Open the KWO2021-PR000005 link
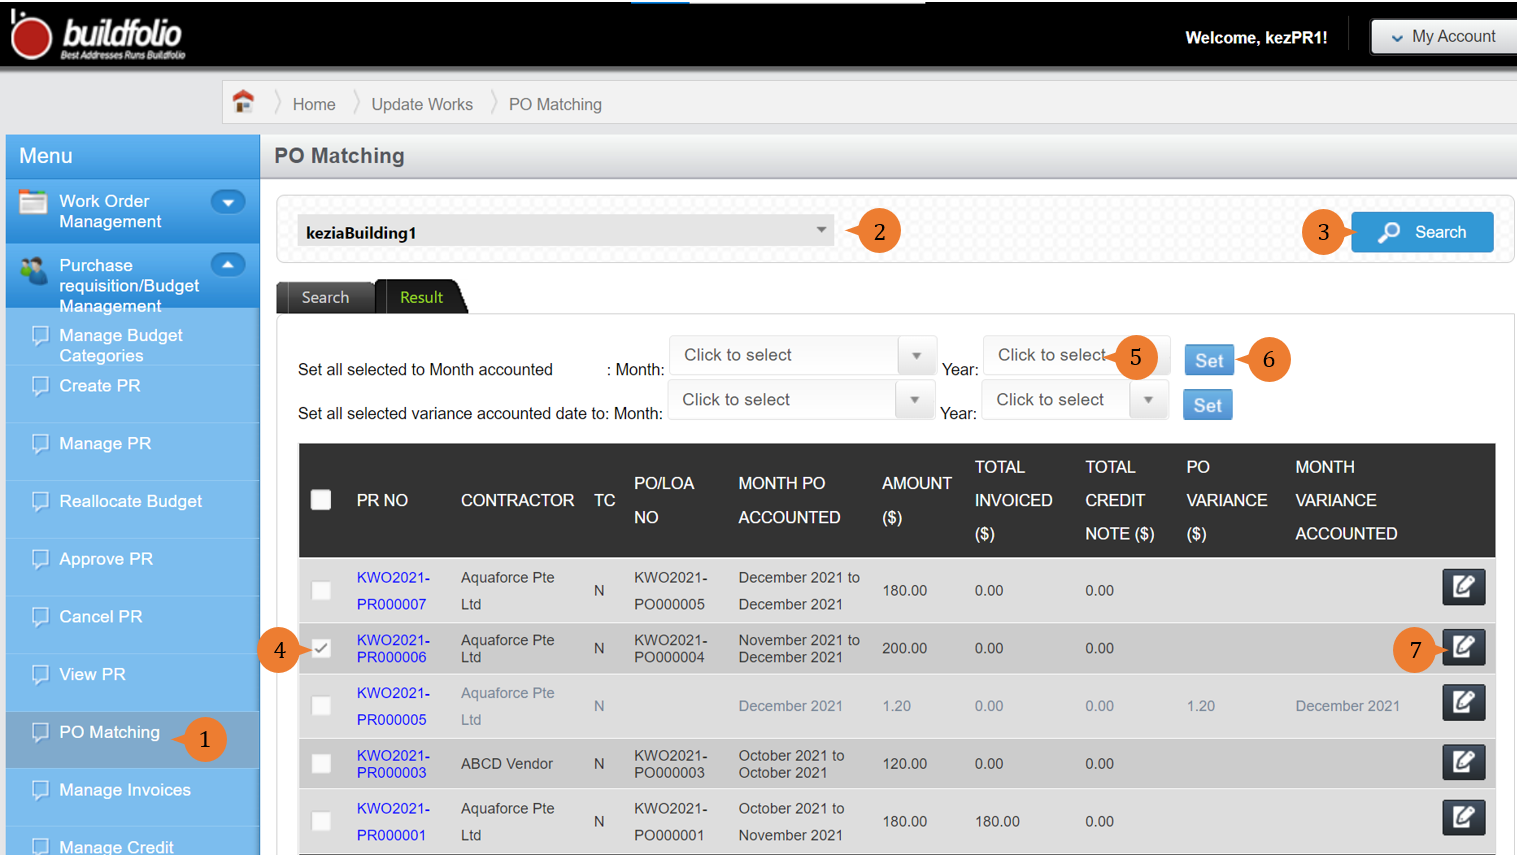The height and width of the screenshot is (867, 1517). [x=393, y=706]
